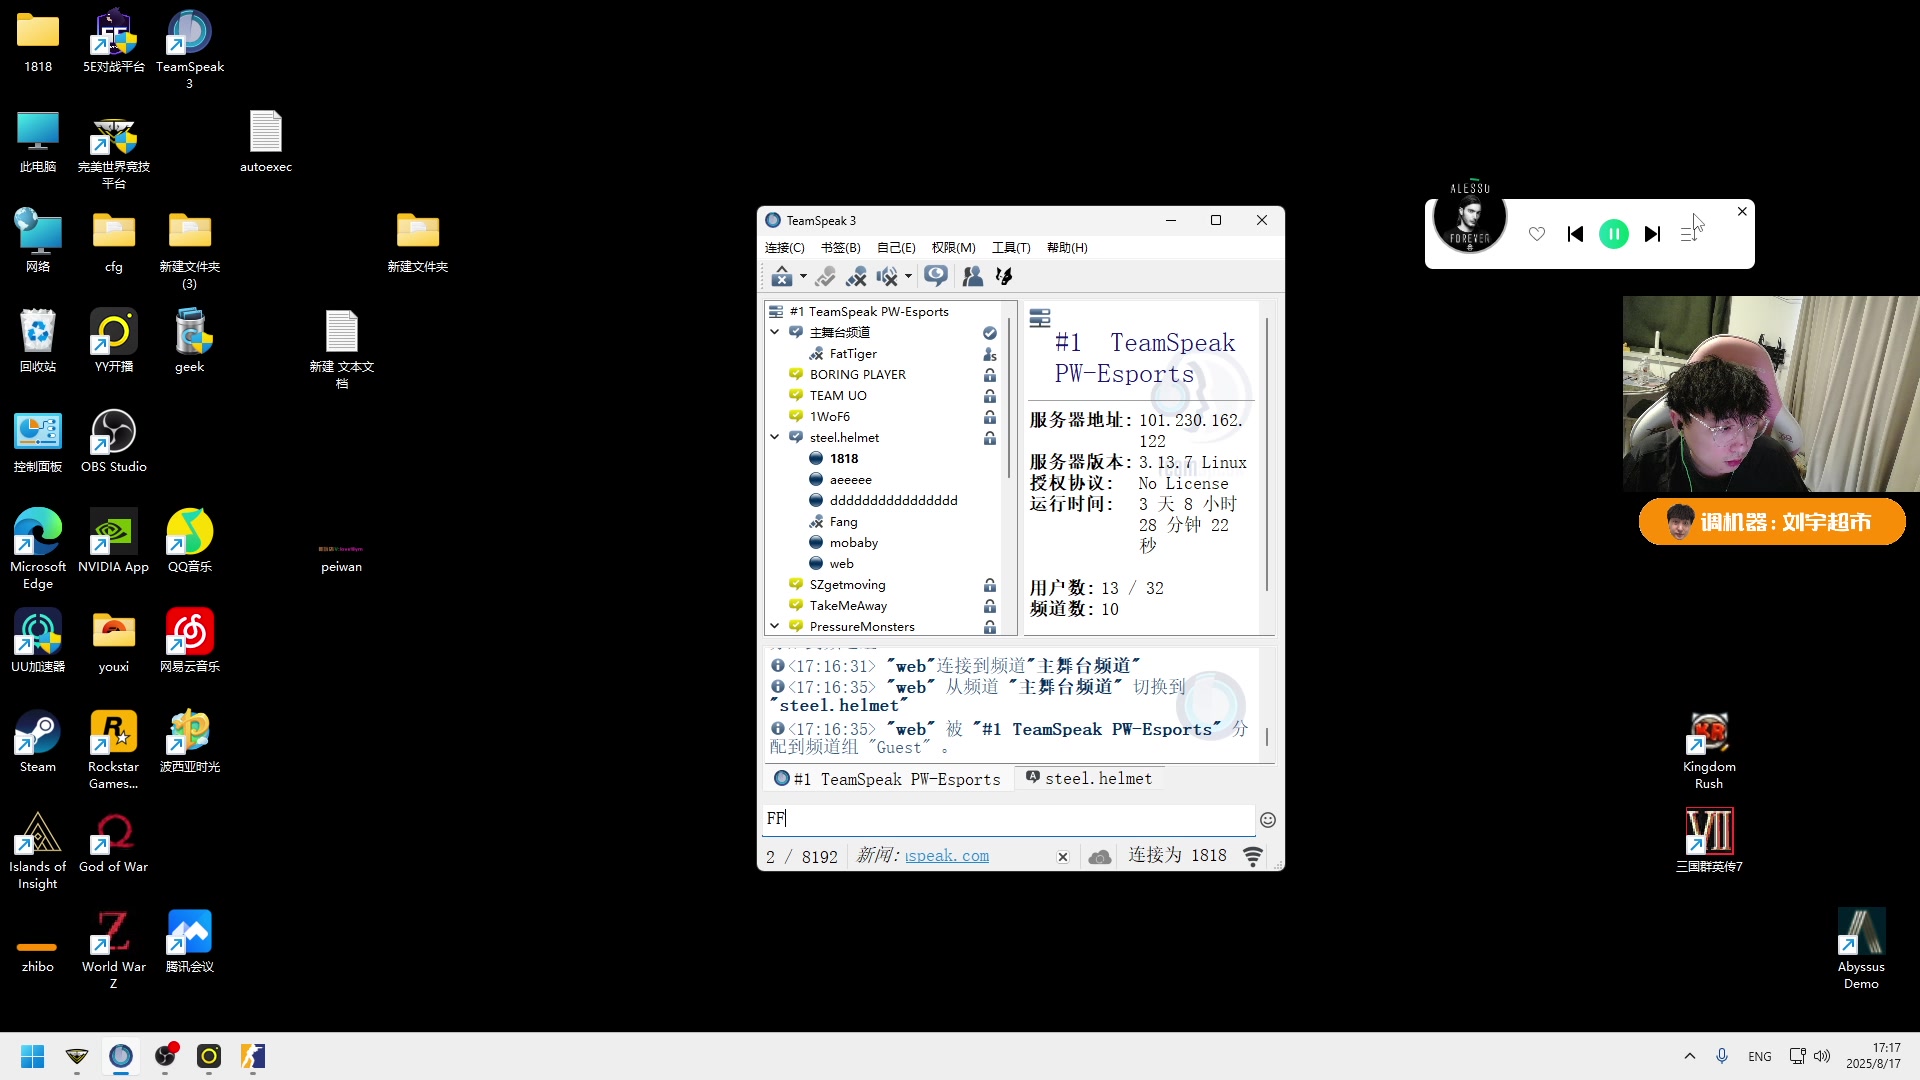Mute speakers using TeamSpeak toolbar icon
Viewport: 1920px width, 1080px height.
tap(886, 276)
